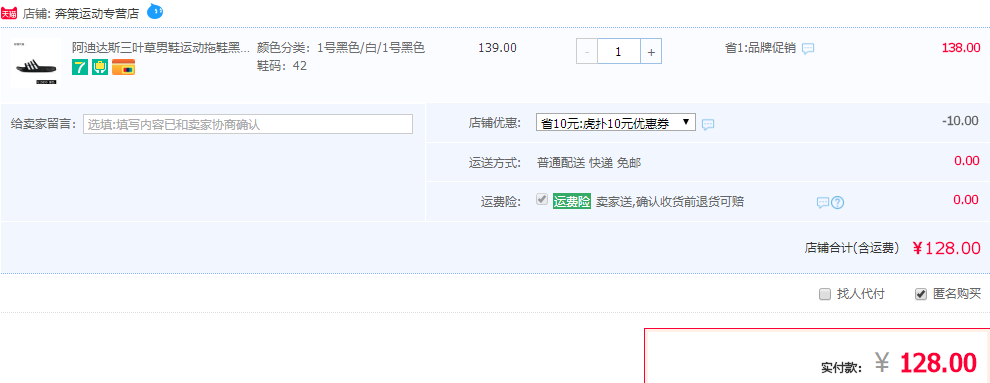The width and height of the screenshot is (990, 383).
Task: Click the quantity number input box
Action: point(619,52)
